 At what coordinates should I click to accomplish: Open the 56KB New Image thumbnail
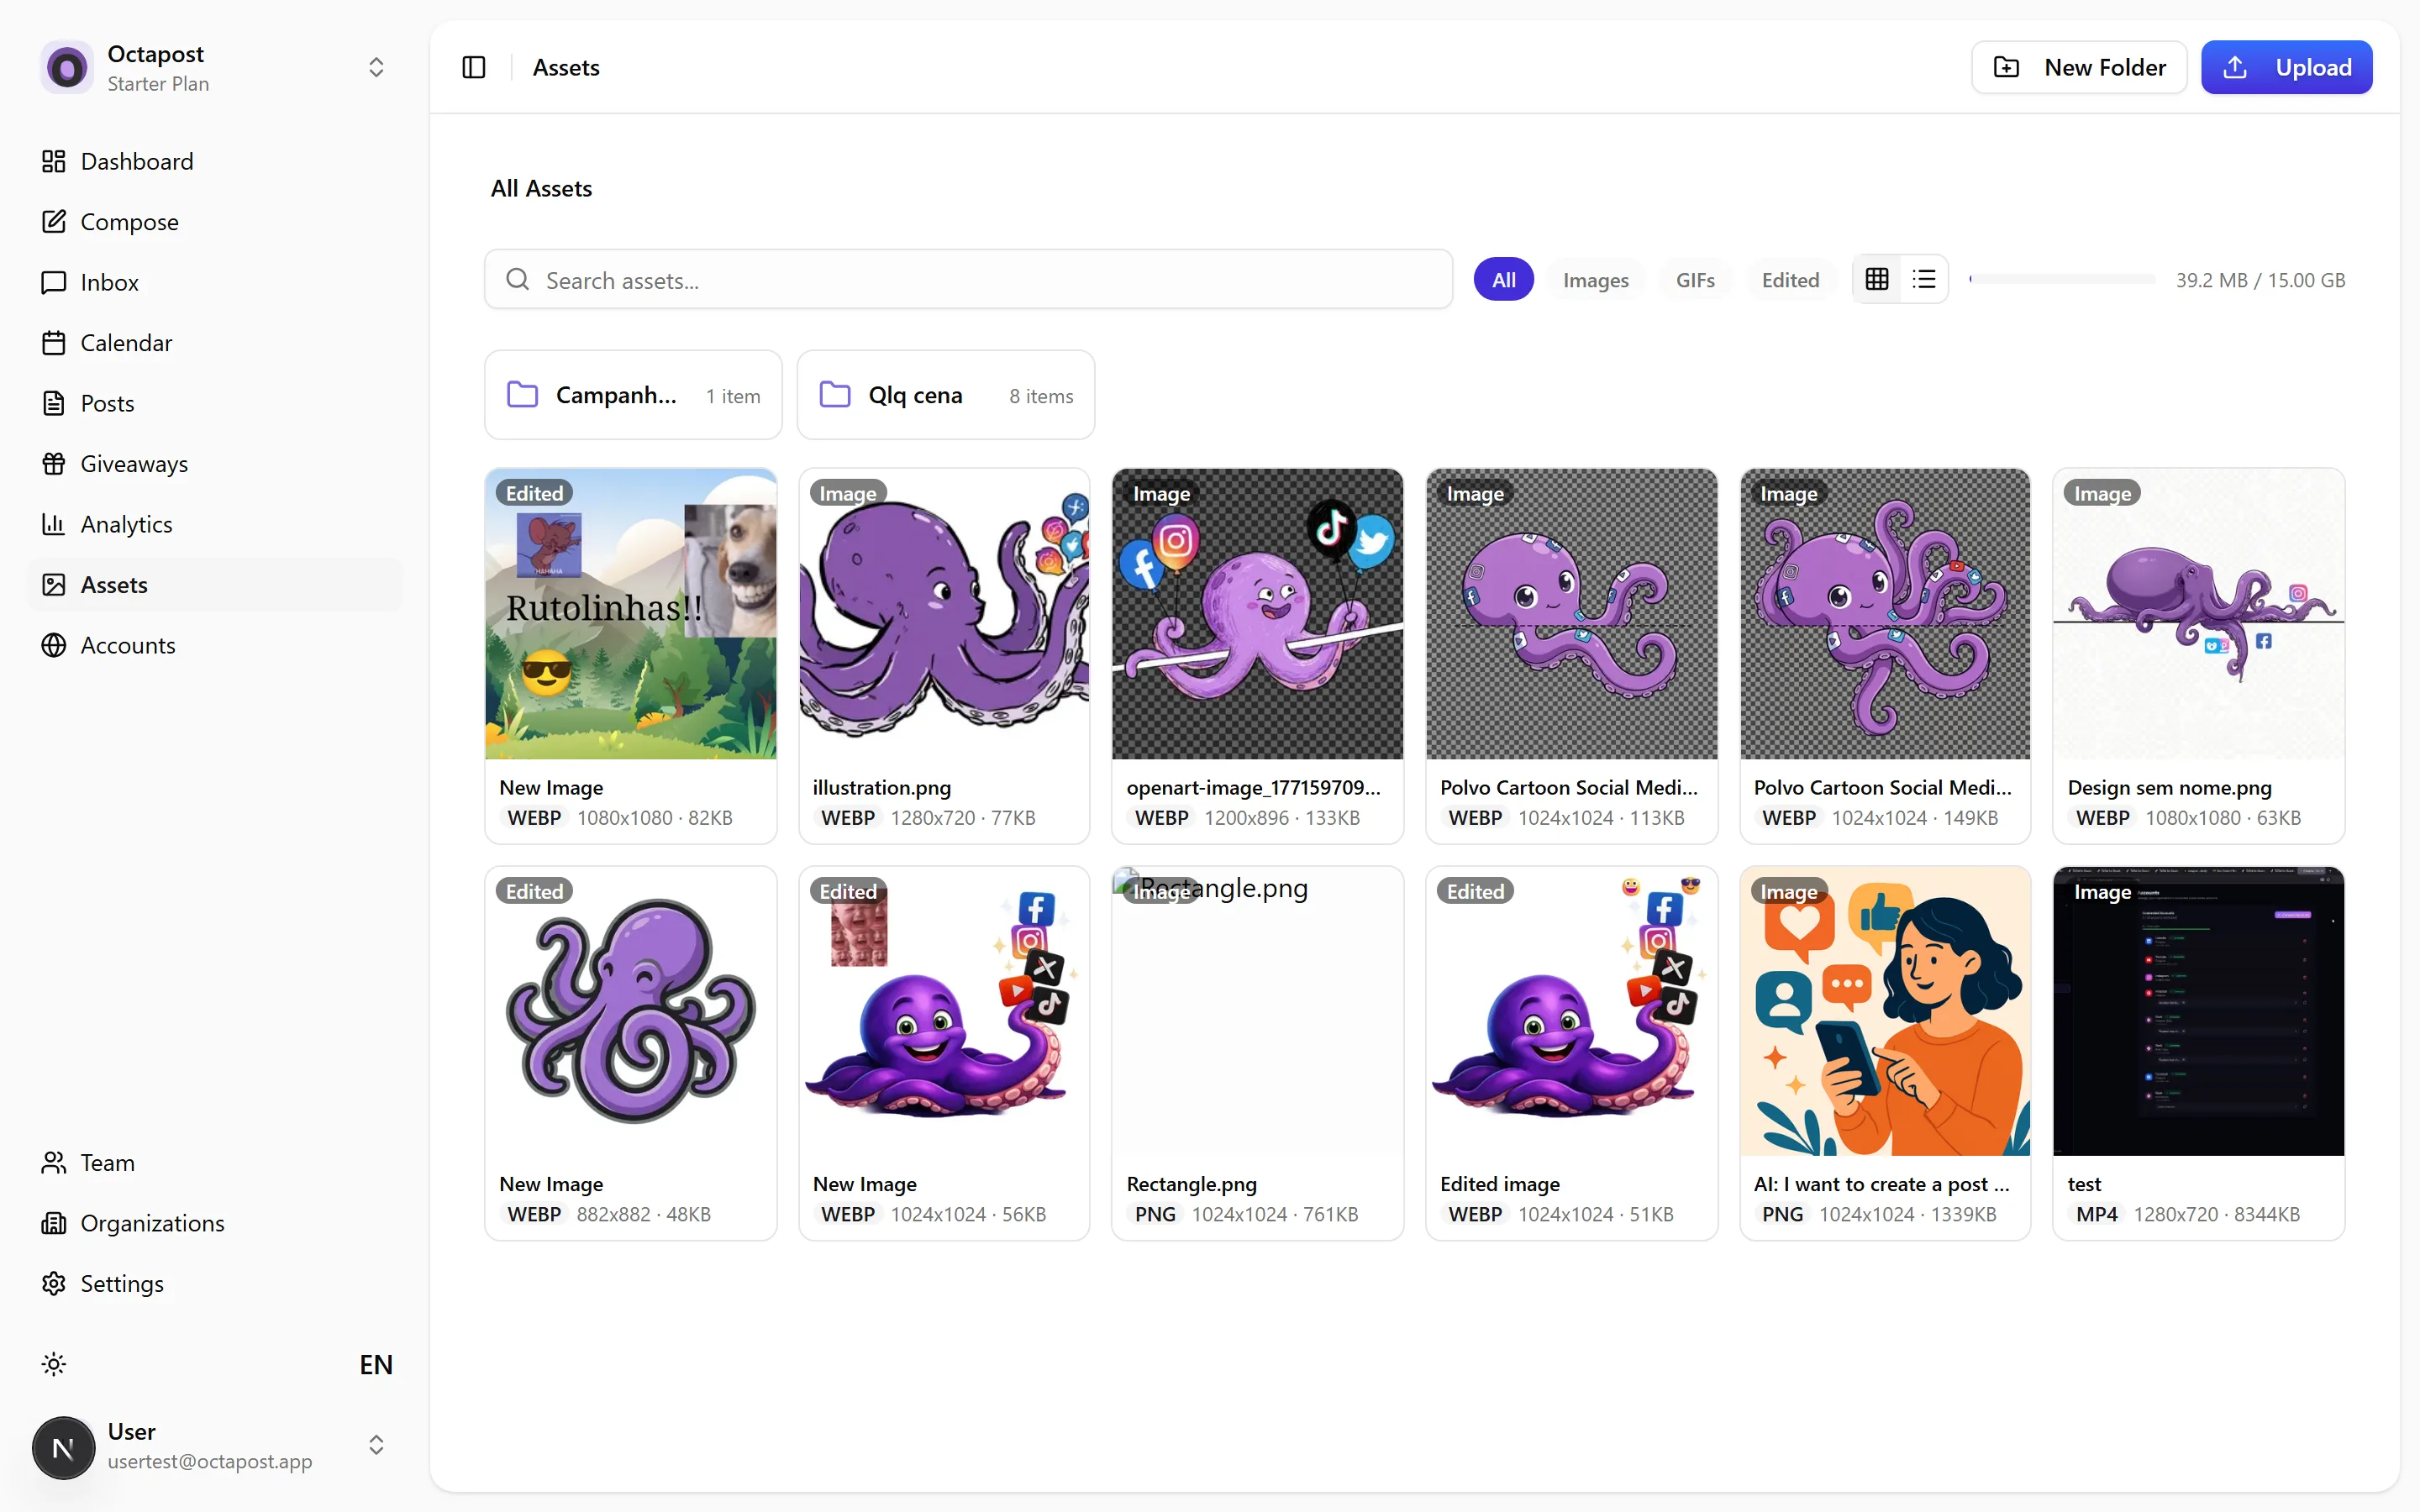point(944,1011)
